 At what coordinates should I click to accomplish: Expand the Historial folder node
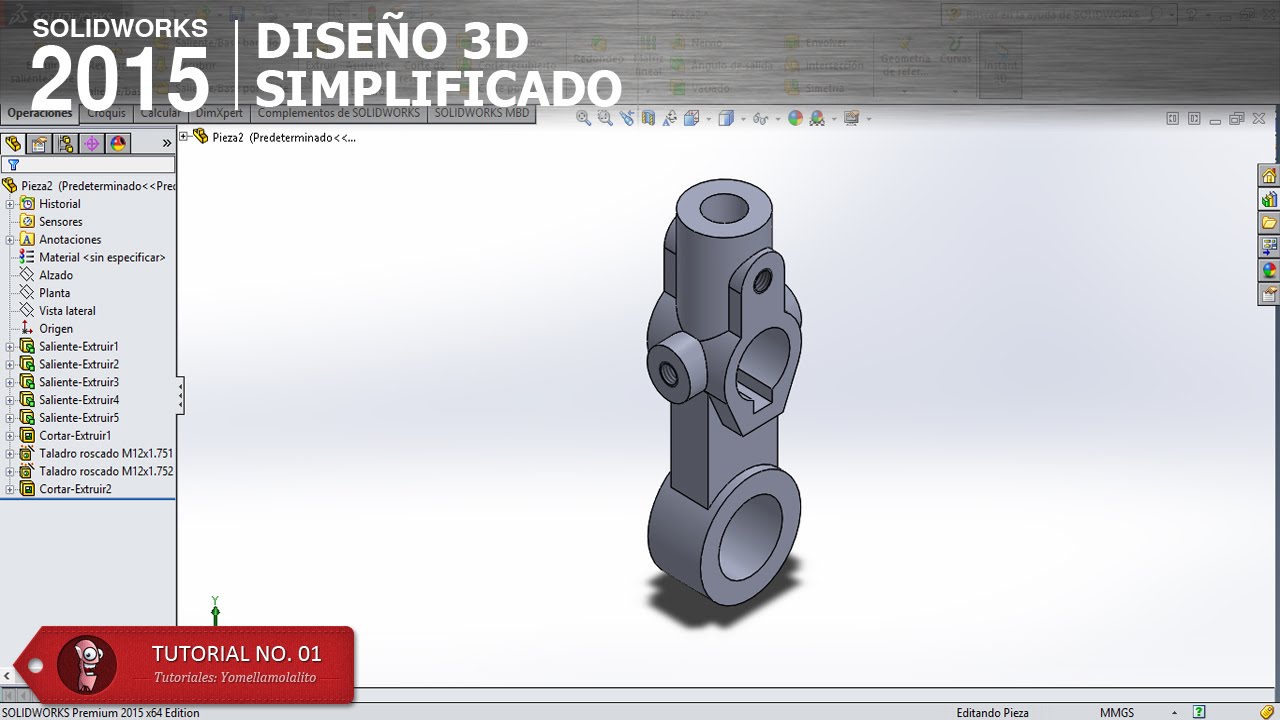(x=10, y=204)
